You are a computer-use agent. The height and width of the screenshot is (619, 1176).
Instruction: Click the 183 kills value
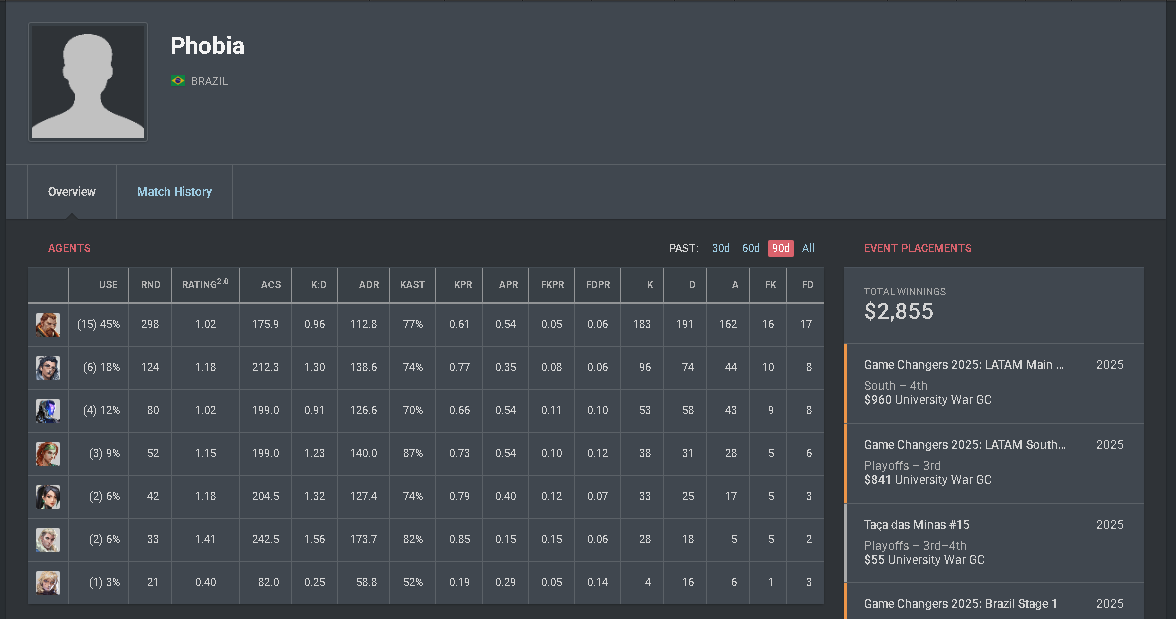642,325
